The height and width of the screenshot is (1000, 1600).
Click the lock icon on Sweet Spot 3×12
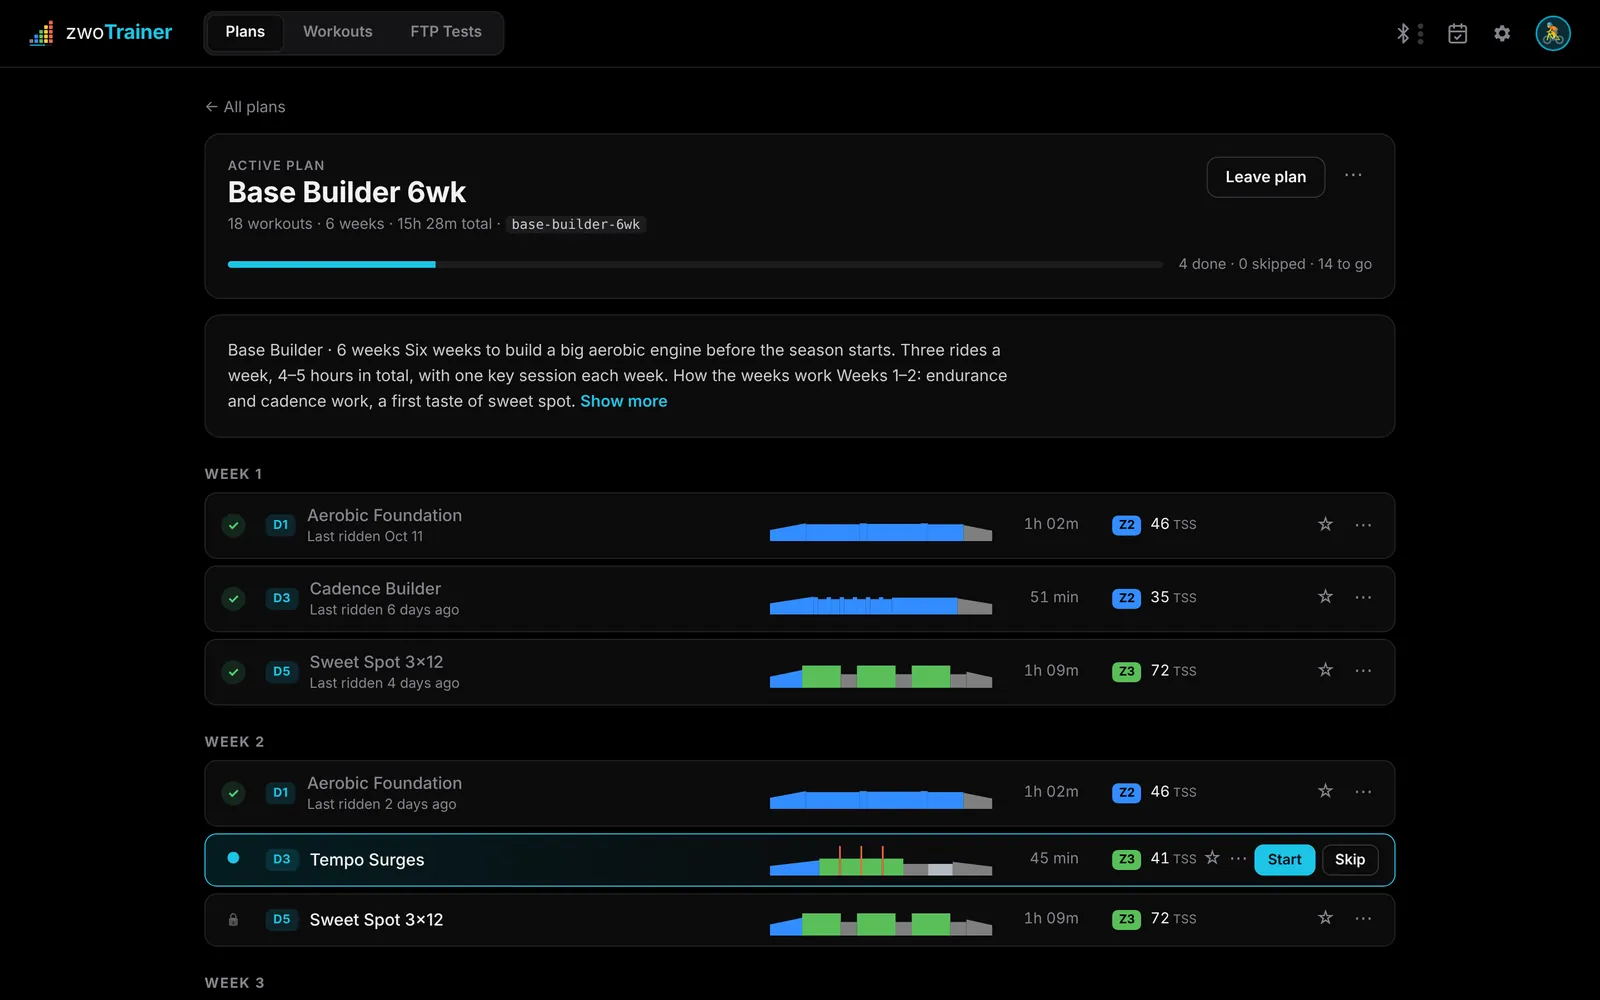233,920
